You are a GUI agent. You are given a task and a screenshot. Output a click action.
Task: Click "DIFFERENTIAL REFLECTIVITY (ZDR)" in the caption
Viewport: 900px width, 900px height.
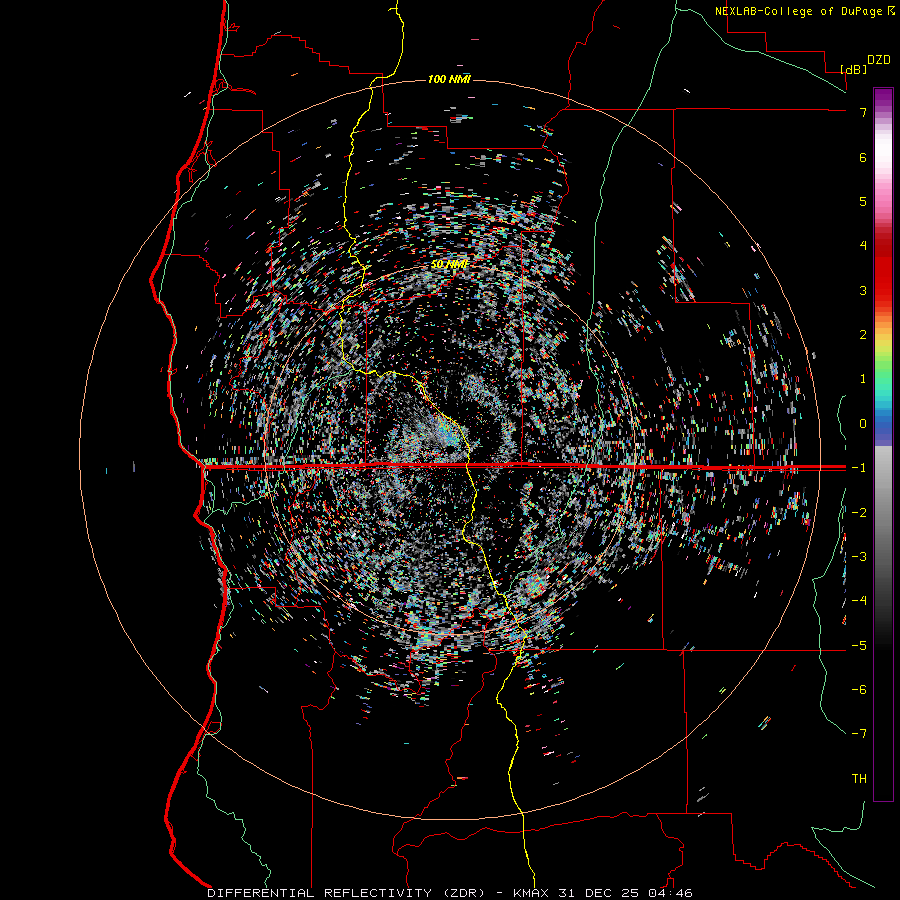[x=347, y=893]
